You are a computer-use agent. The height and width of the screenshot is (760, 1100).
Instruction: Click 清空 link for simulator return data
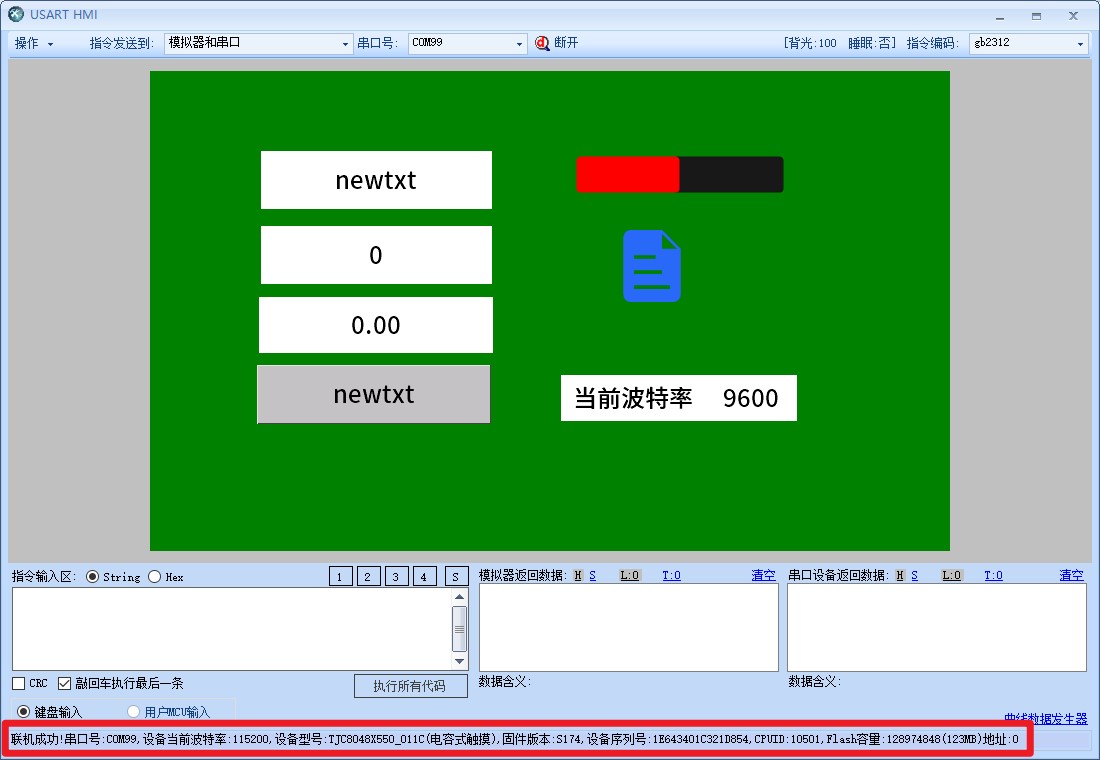tap(763, 575)
